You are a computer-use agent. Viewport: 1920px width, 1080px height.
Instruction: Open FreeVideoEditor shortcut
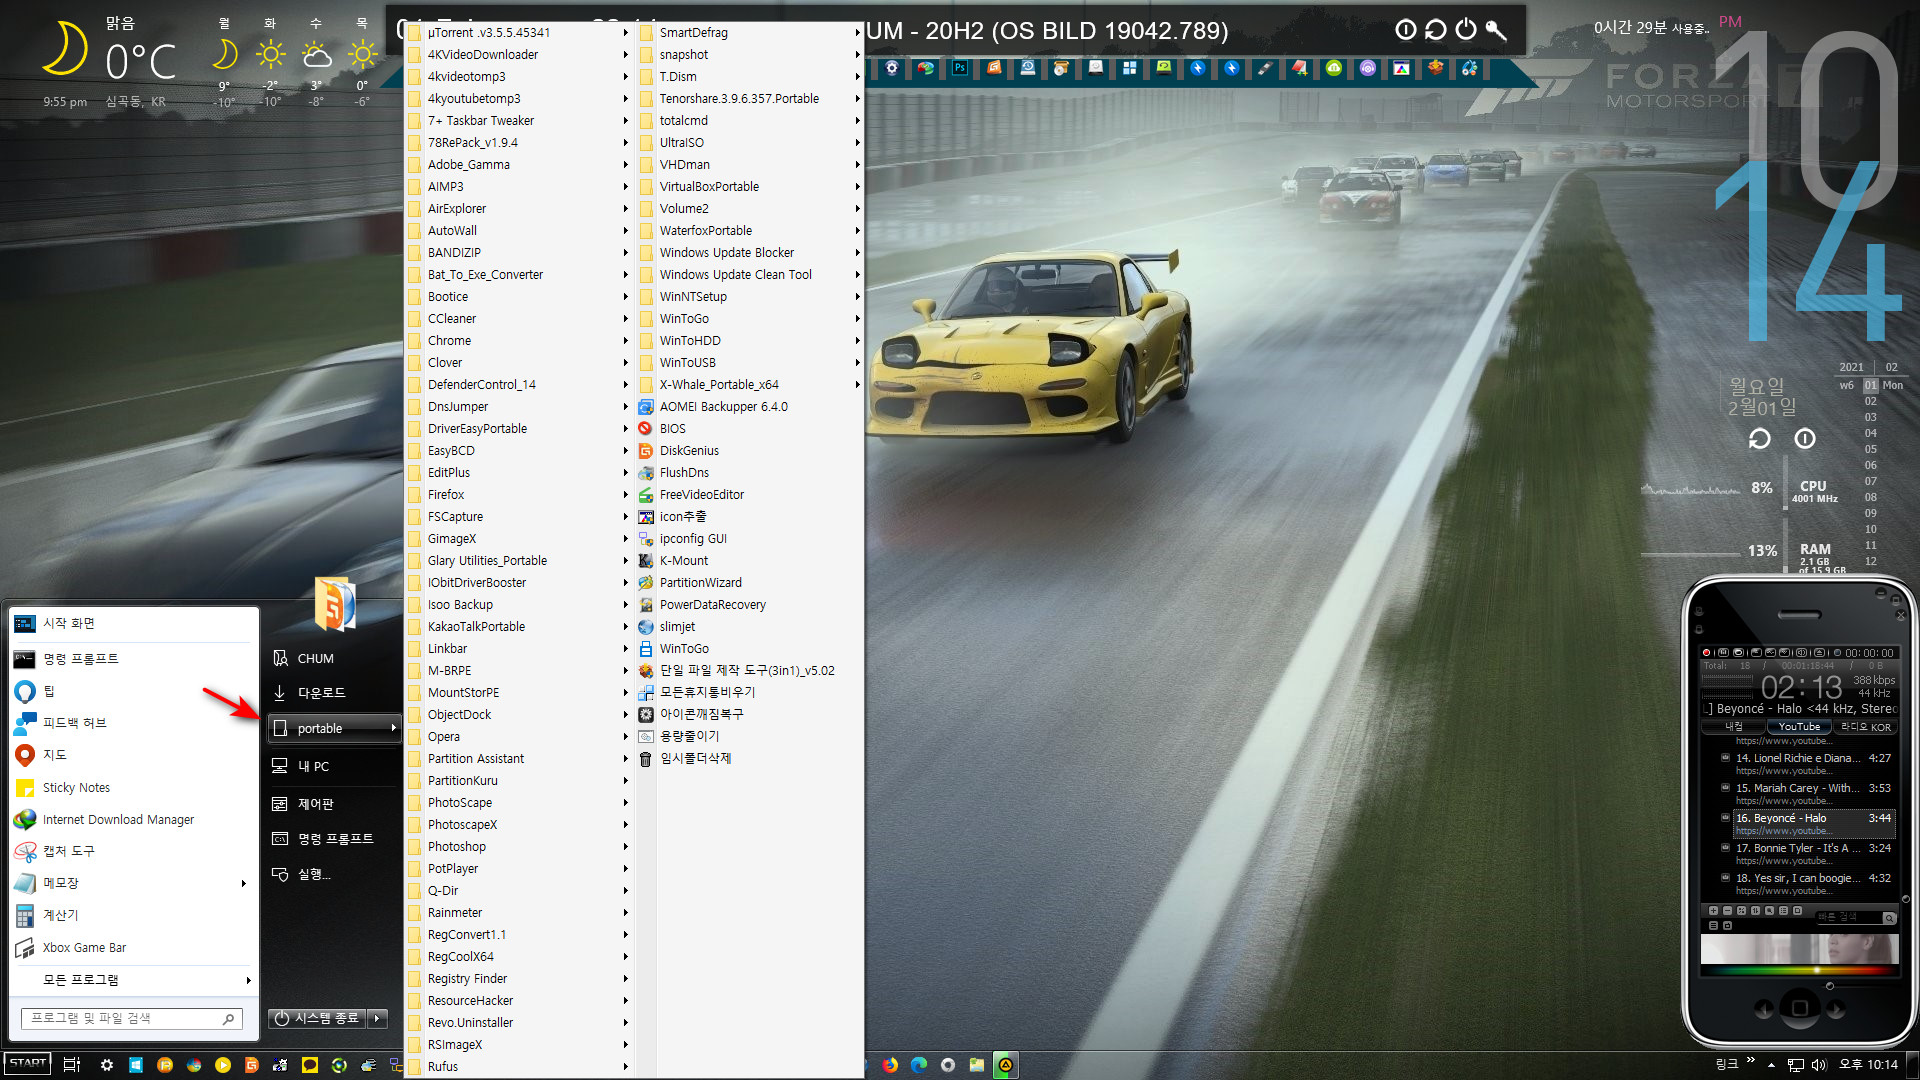tap(748, 495)
